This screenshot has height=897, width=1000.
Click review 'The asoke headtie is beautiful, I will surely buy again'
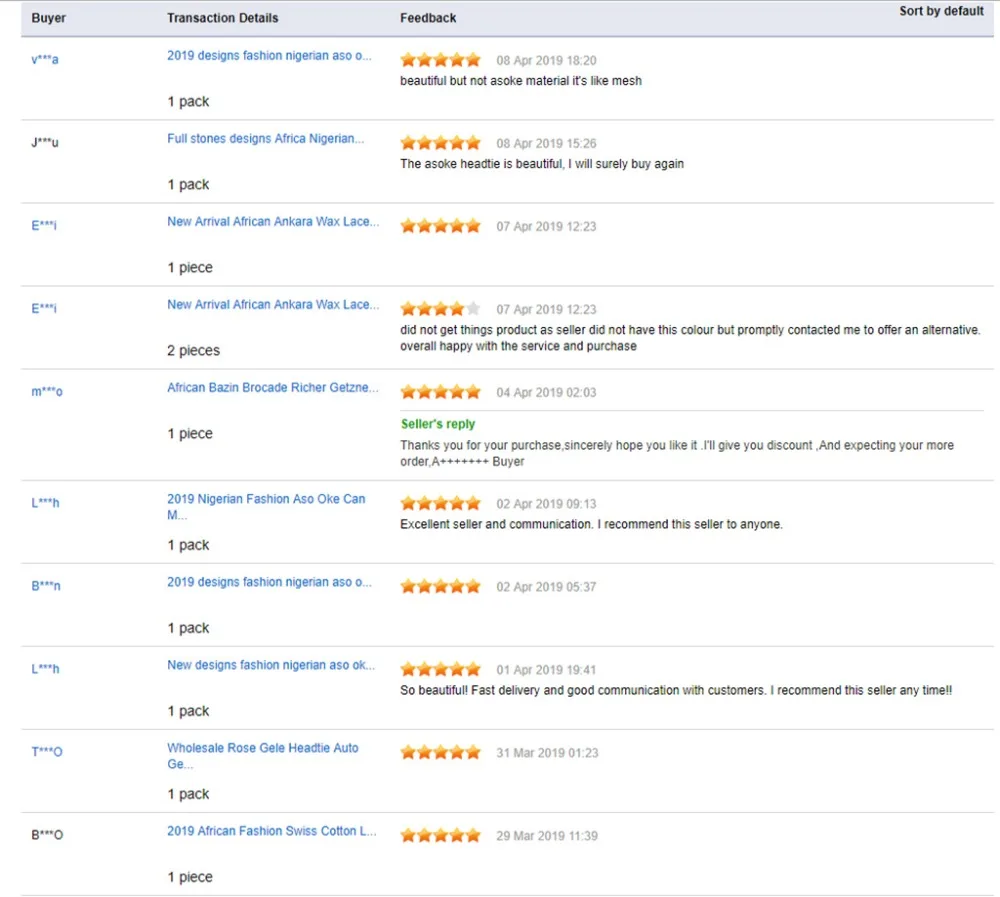pos(541,164)
